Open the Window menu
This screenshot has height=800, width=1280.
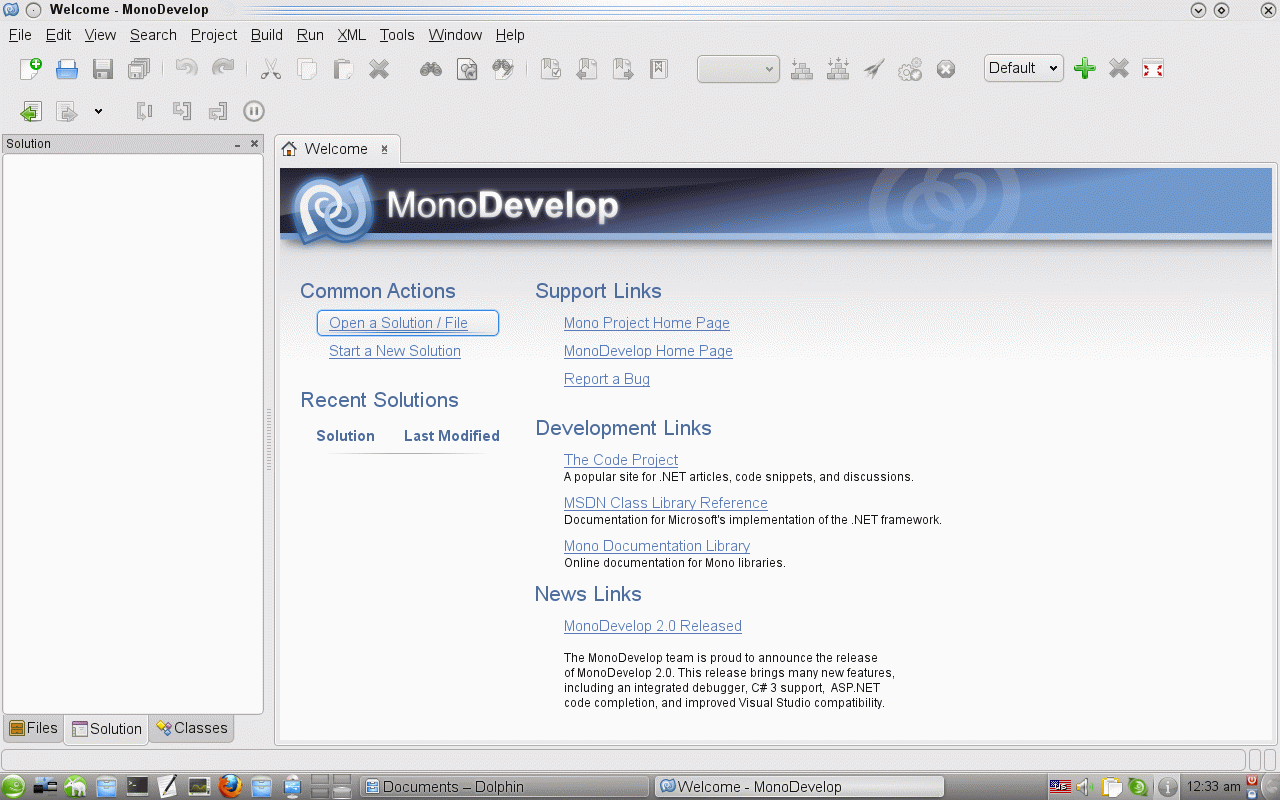[455, 35]
